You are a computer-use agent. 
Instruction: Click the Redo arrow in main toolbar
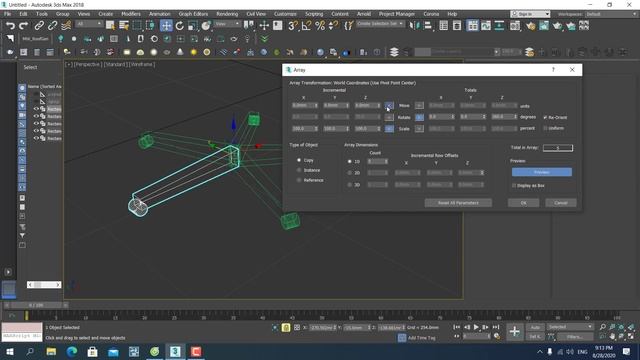coord(24,26)
